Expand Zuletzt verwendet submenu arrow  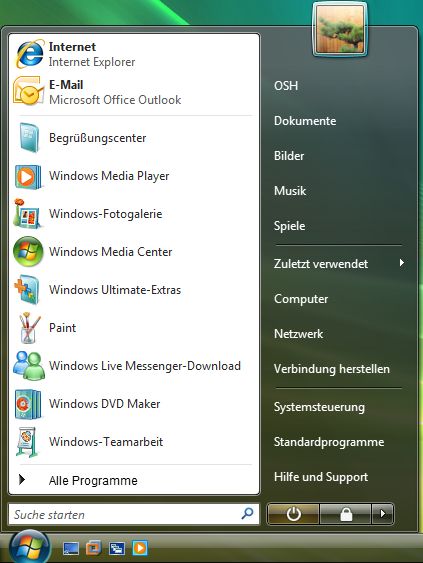(401, 263)
